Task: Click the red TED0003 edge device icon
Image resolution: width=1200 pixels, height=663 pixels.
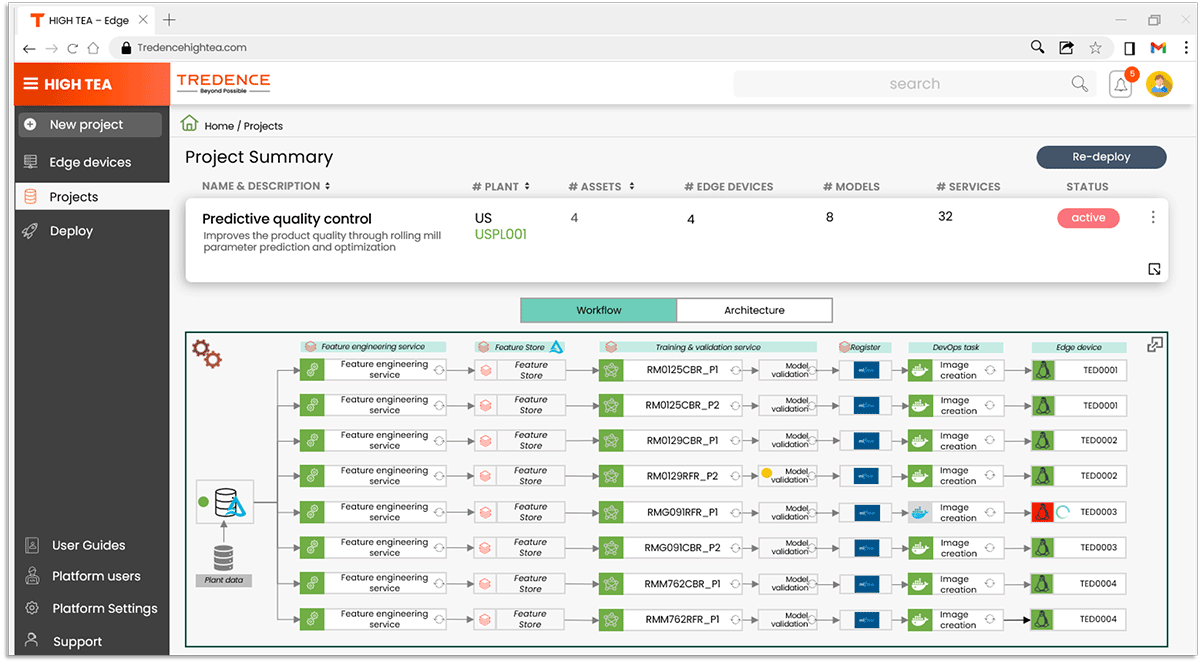Action: pyautogui.click(x=1043, y=512)
